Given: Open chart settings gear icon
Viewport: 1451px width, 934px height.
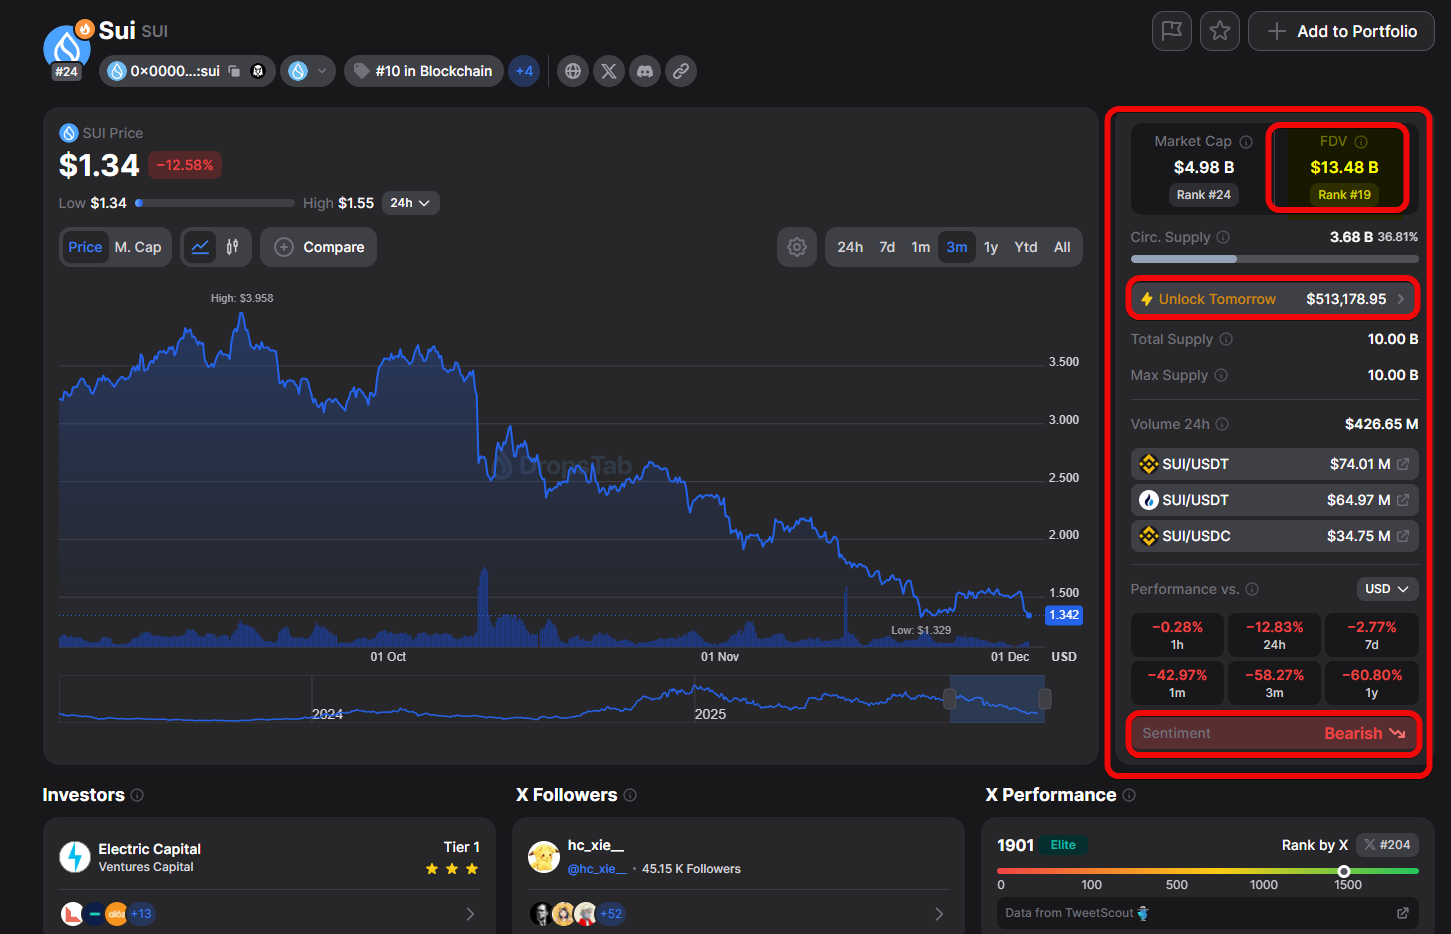Looking at the screenshot, I should coord(797,247).
